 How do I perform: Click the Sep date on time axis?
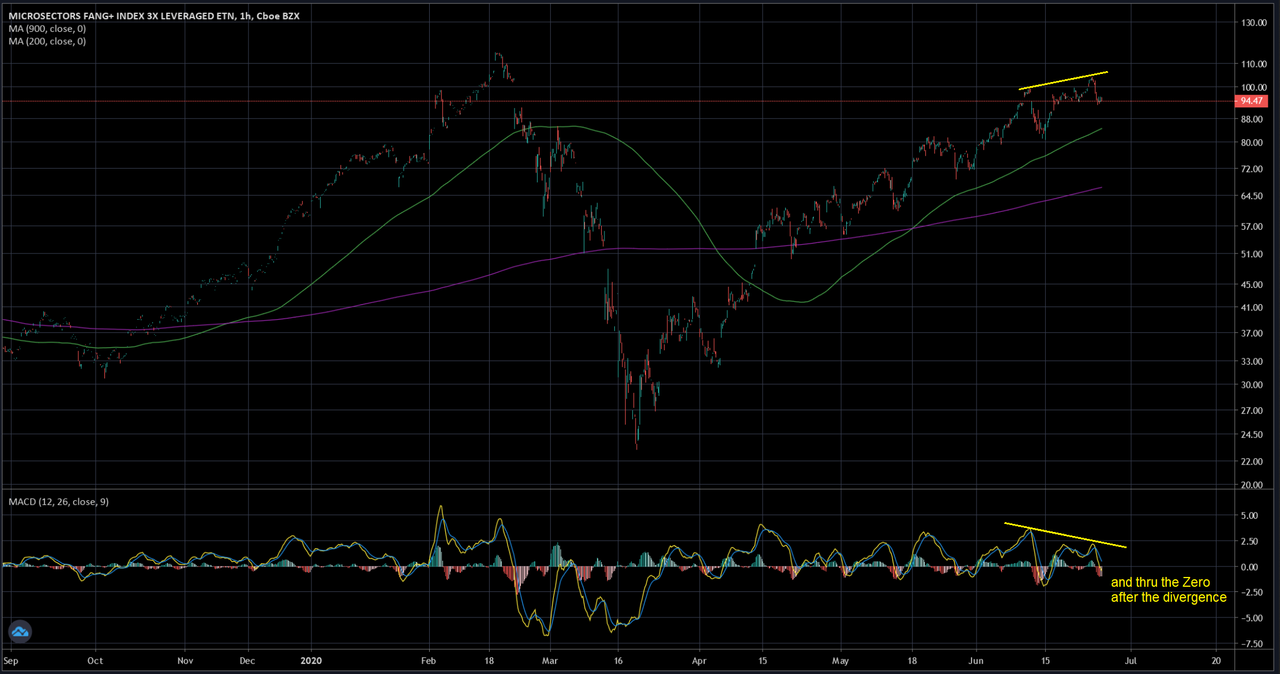pyautogui.click(x=11, y=661)
